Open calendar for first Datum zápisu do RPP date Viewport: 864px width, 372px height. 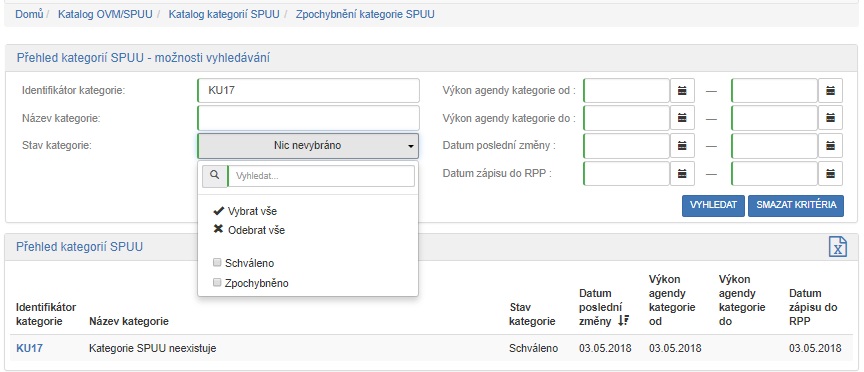click(682, 174)
